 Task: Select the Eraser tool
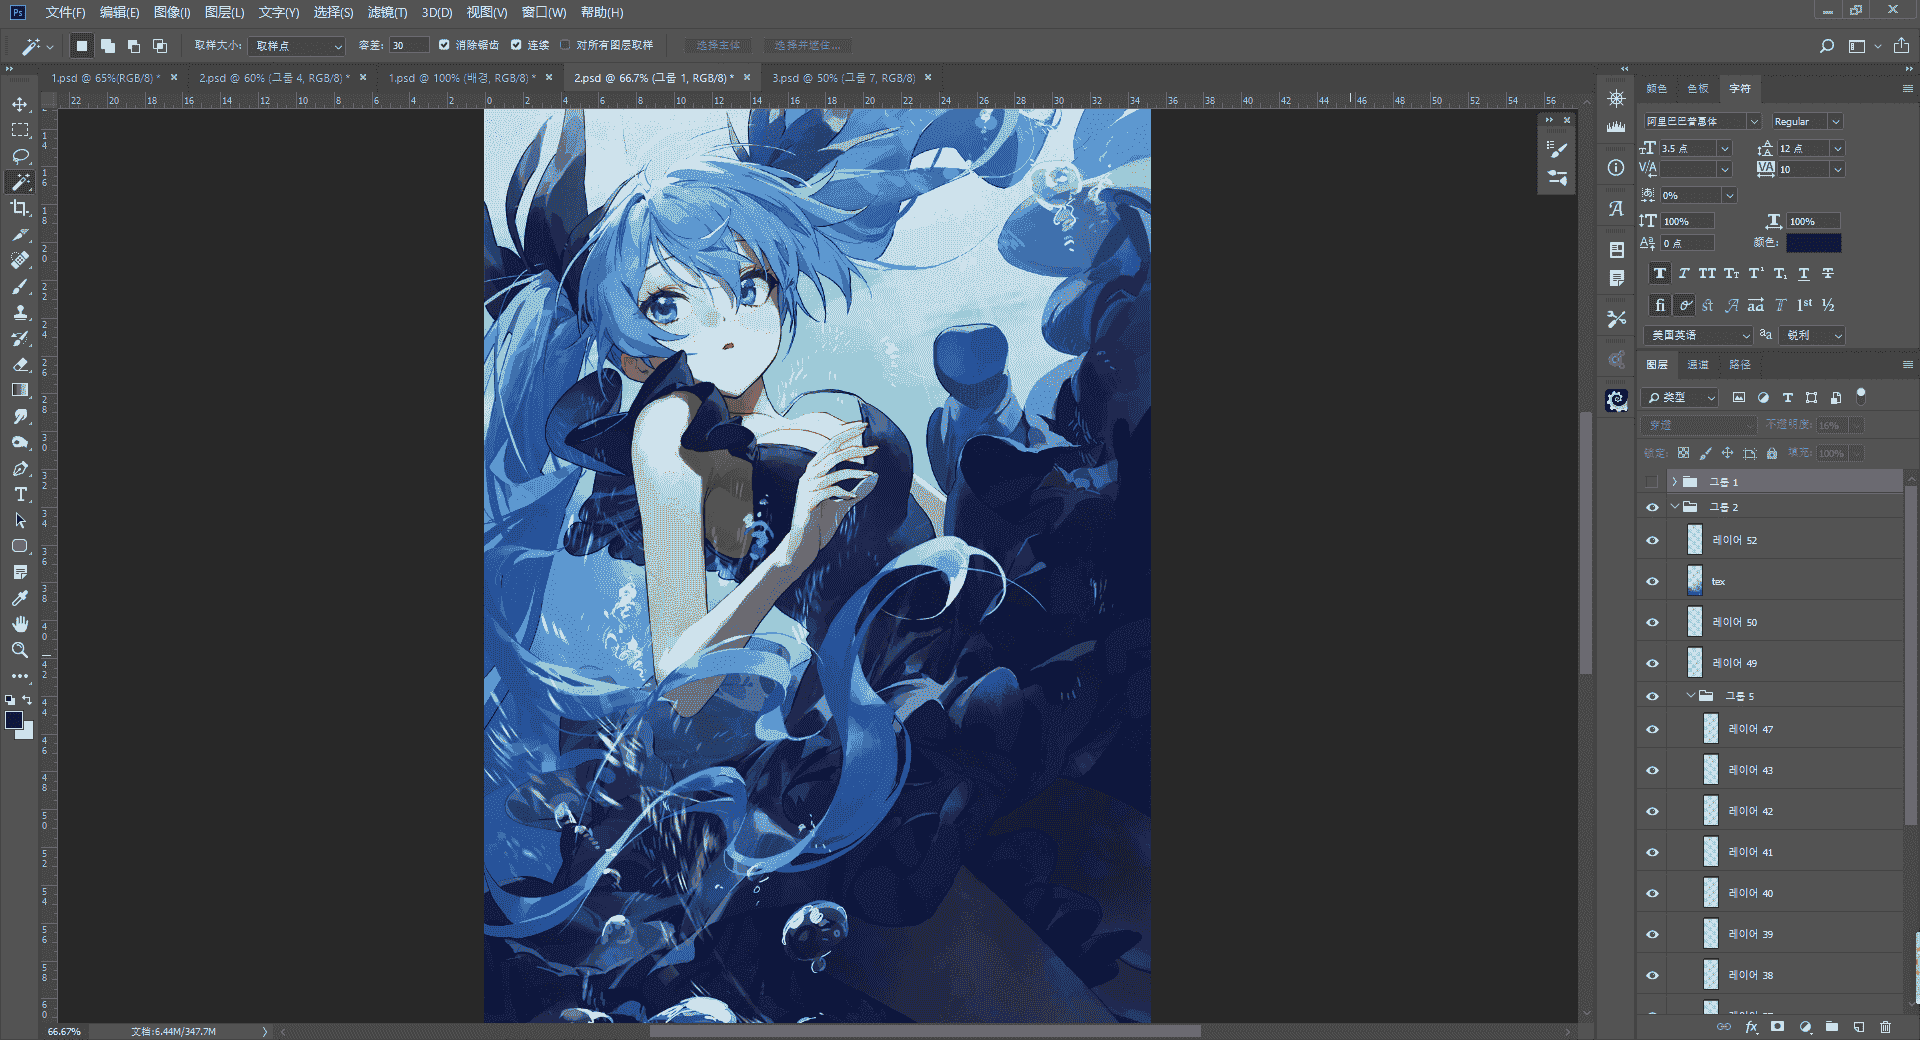pos(20,364)
